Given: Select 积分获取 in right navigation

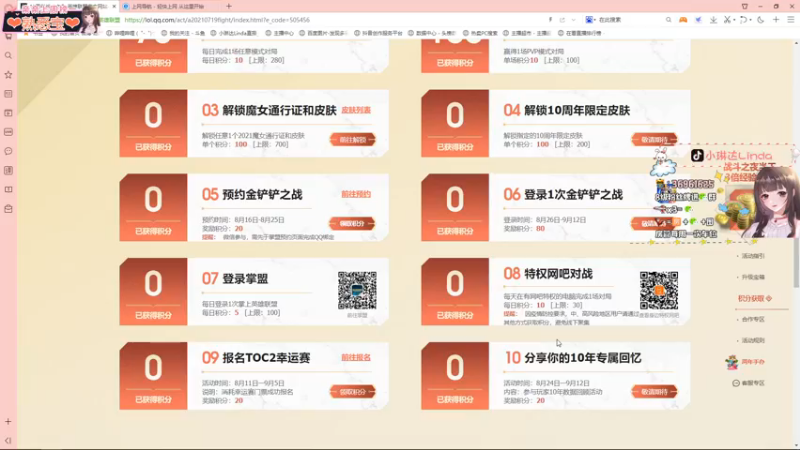Looking at the screenshot, I should (755, 298).
